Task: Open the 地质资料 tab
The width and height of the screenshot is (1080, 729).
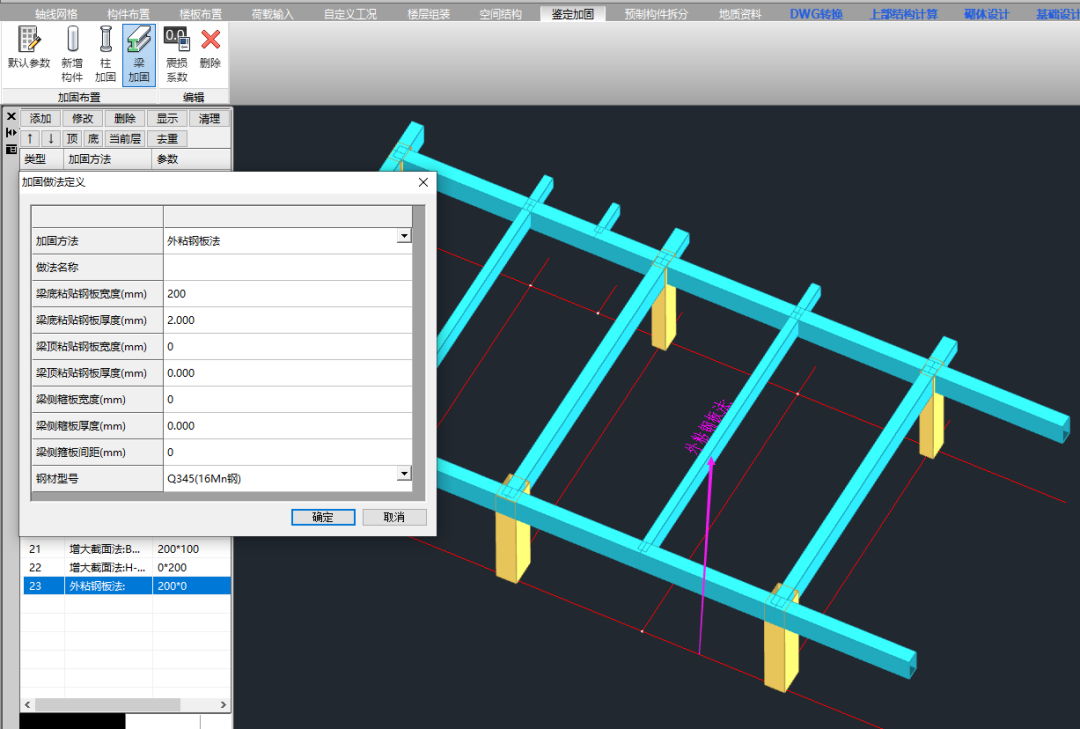Action: coord(740,14)
